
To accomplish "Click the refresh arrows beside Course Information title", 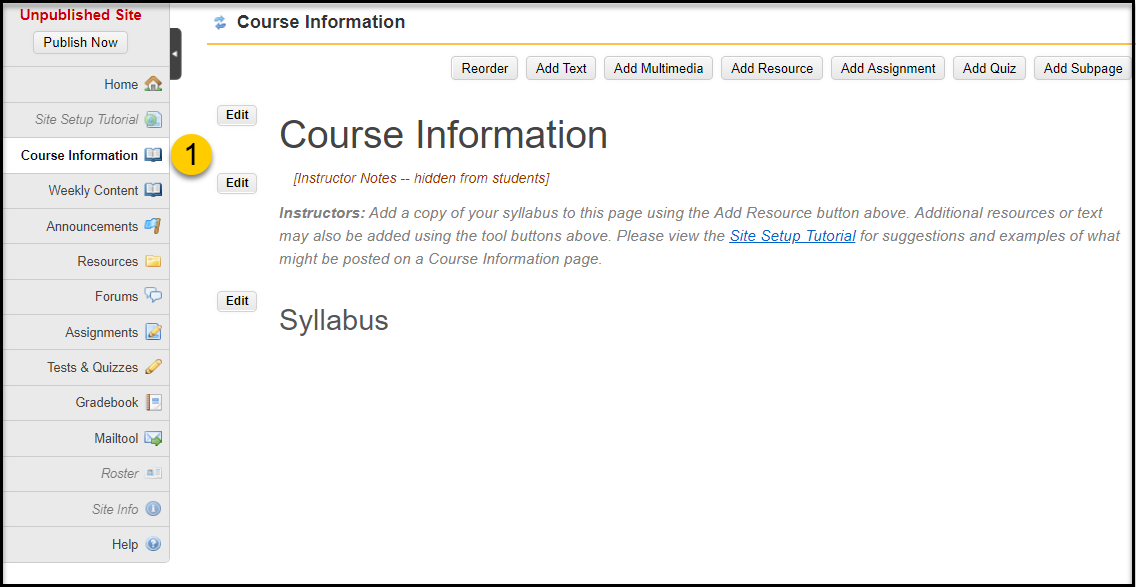I will pos(220,22).
